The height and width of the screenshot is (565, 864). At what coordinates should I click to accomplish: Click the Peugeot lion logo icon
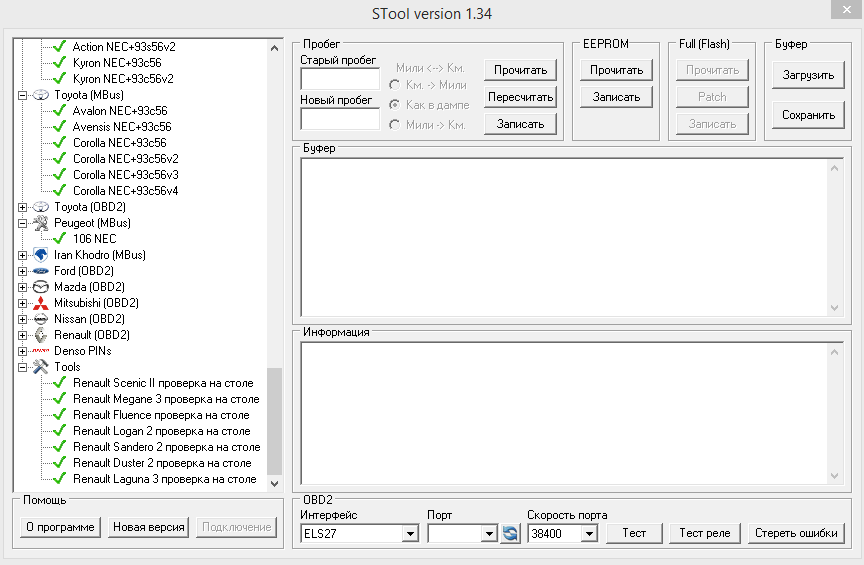[x=41, y=223]
